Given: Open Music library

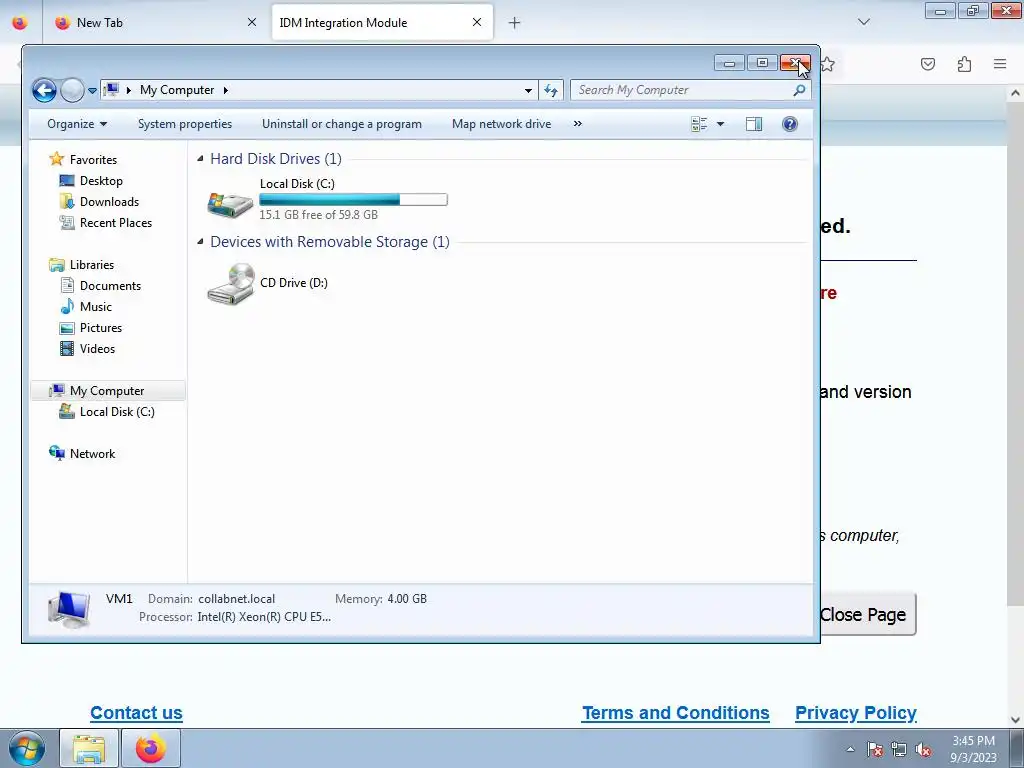Looking at the screenshot, I should point(95,306).
